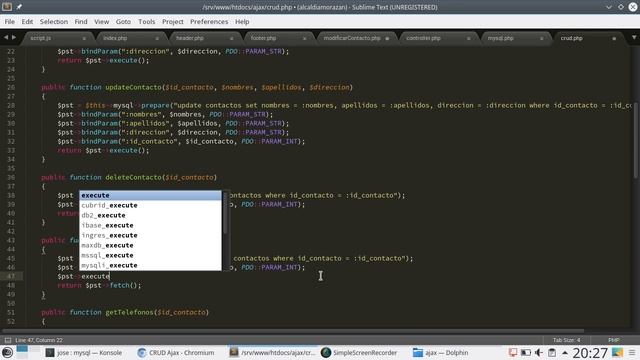The width and height of the screenshot is (640, 360).
Task: Select the crud.php tab
Action: 588,38
